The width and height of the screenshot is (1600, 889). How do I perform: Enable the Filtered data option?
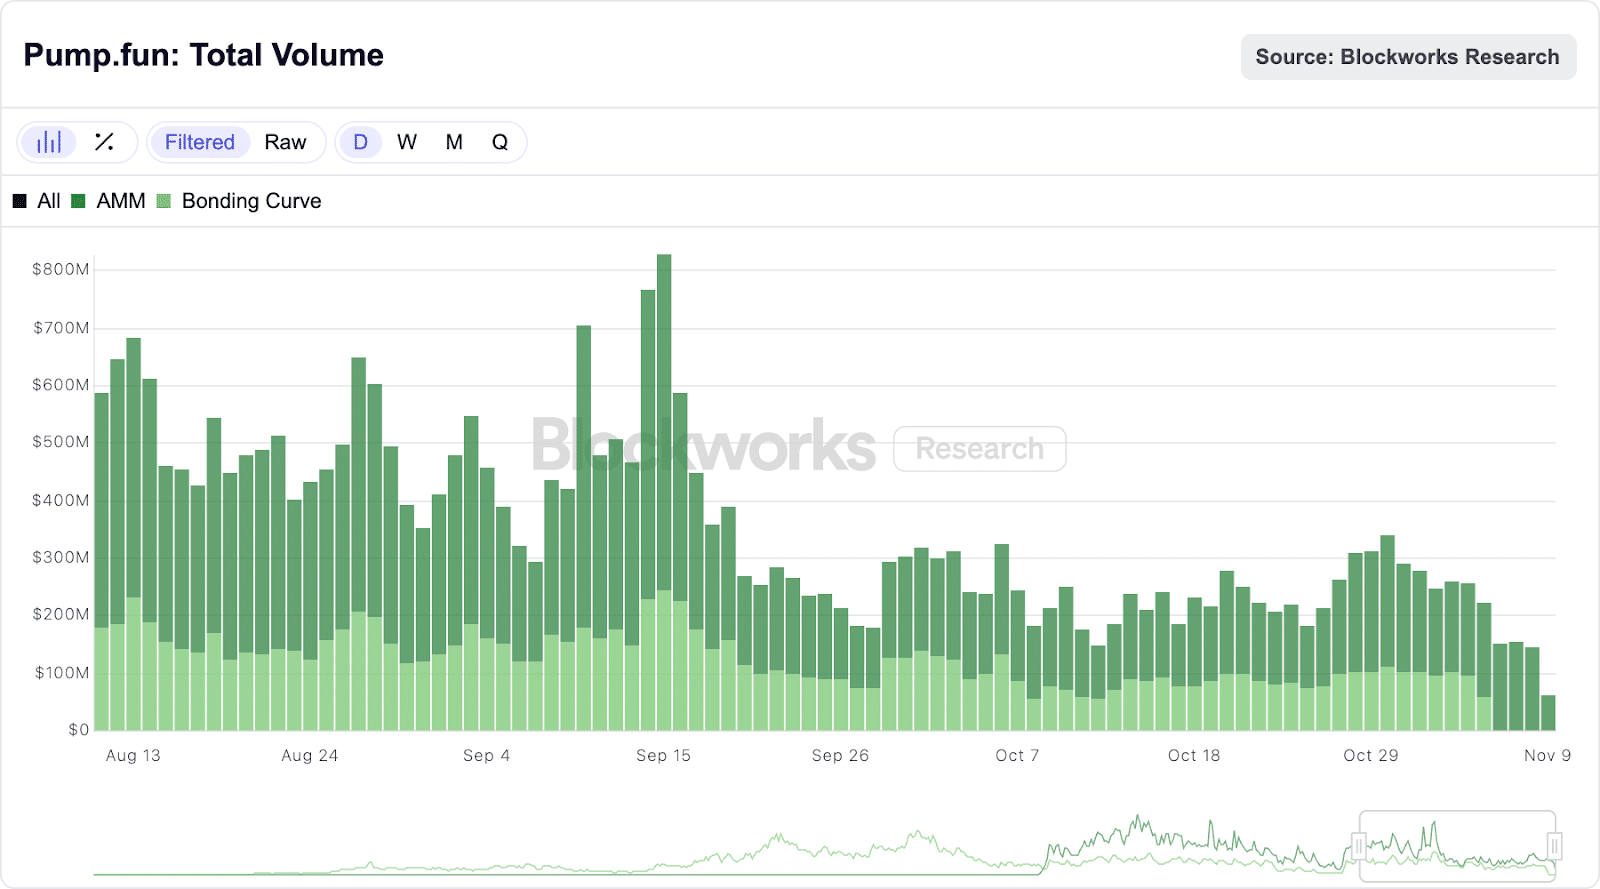(199, 142)
